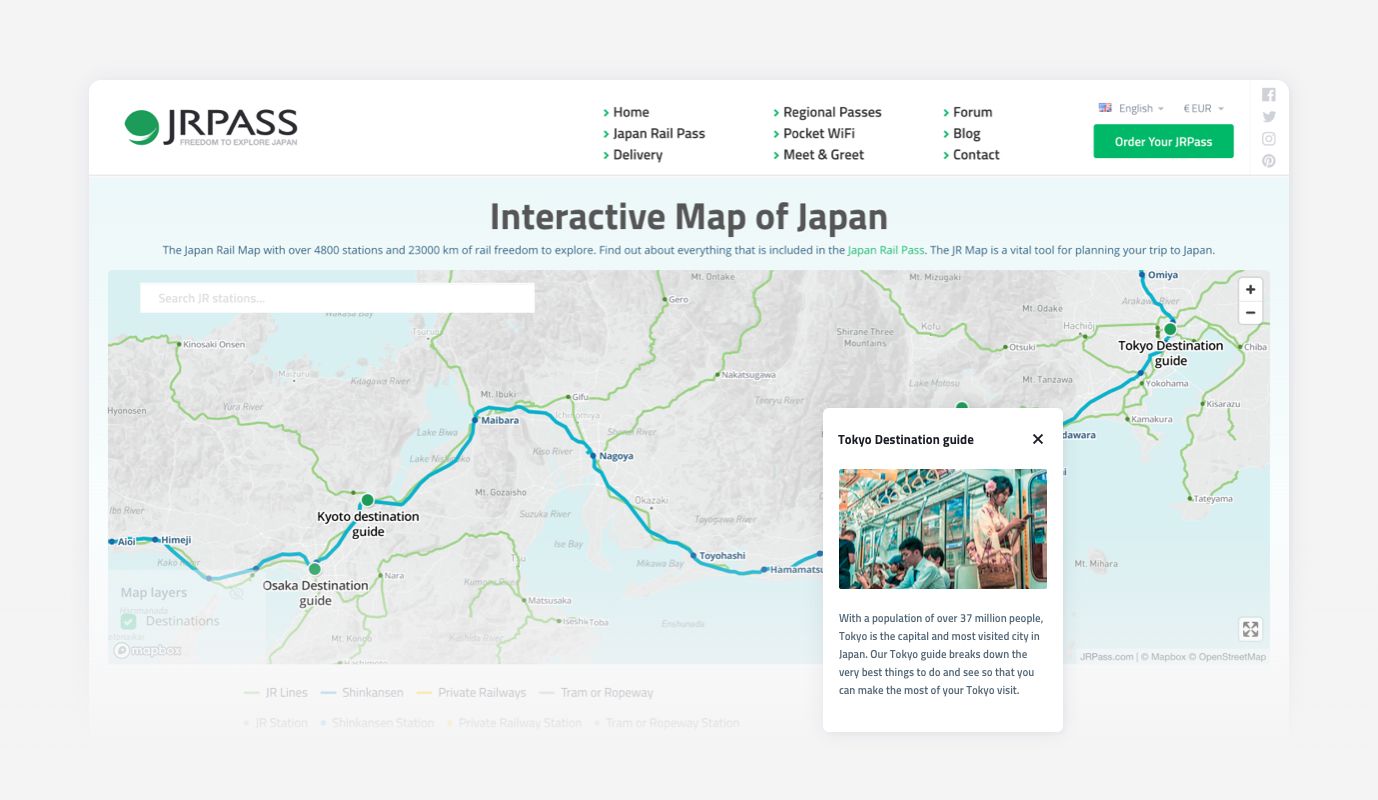
Task: Open Meet & Greet menu item
Action: pyautogui.click(x=823, y=155)
